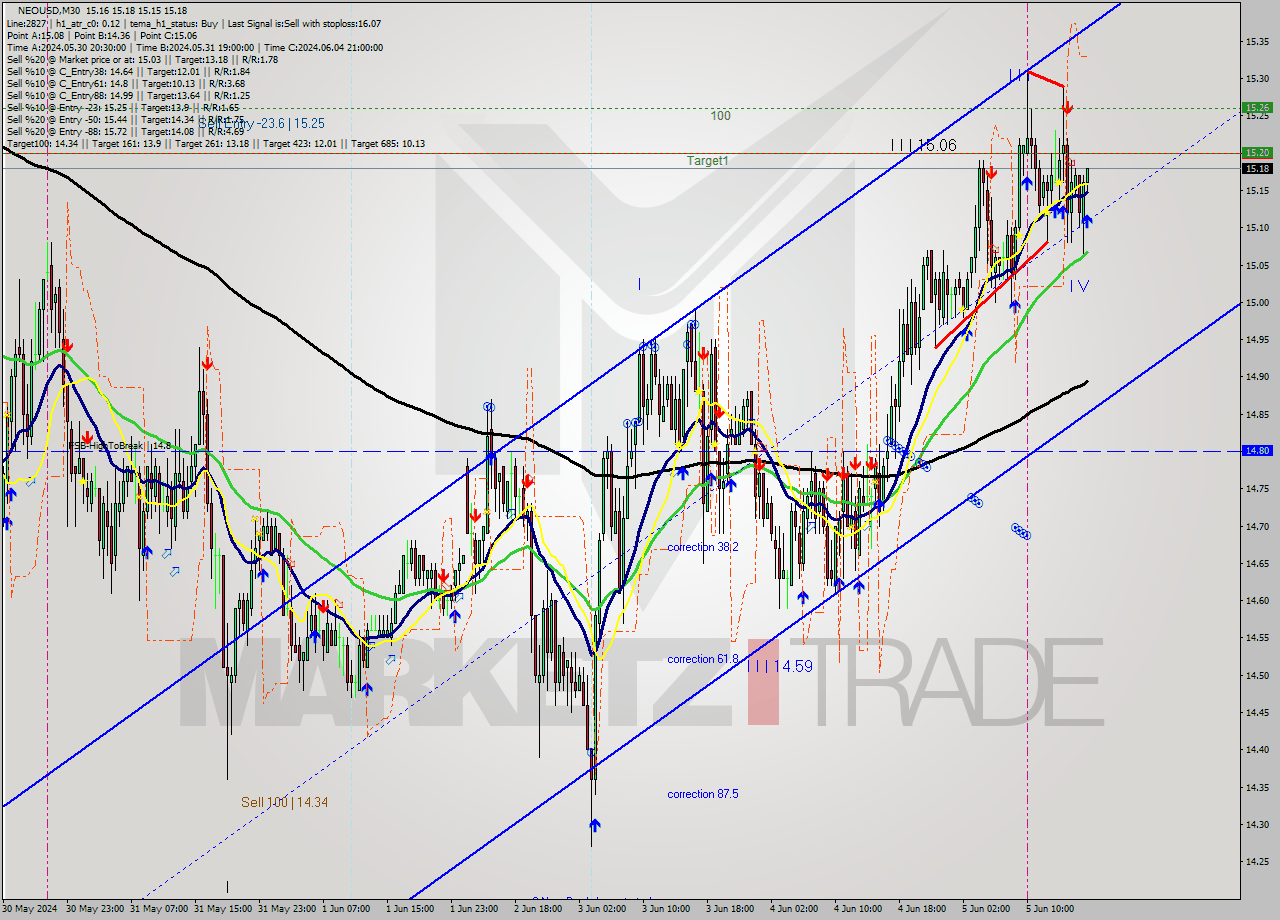Click the '2 Jun 18:00' time axis label
Image resolution: width=1280 pixels, height=920 pixels.
[540, 909]
